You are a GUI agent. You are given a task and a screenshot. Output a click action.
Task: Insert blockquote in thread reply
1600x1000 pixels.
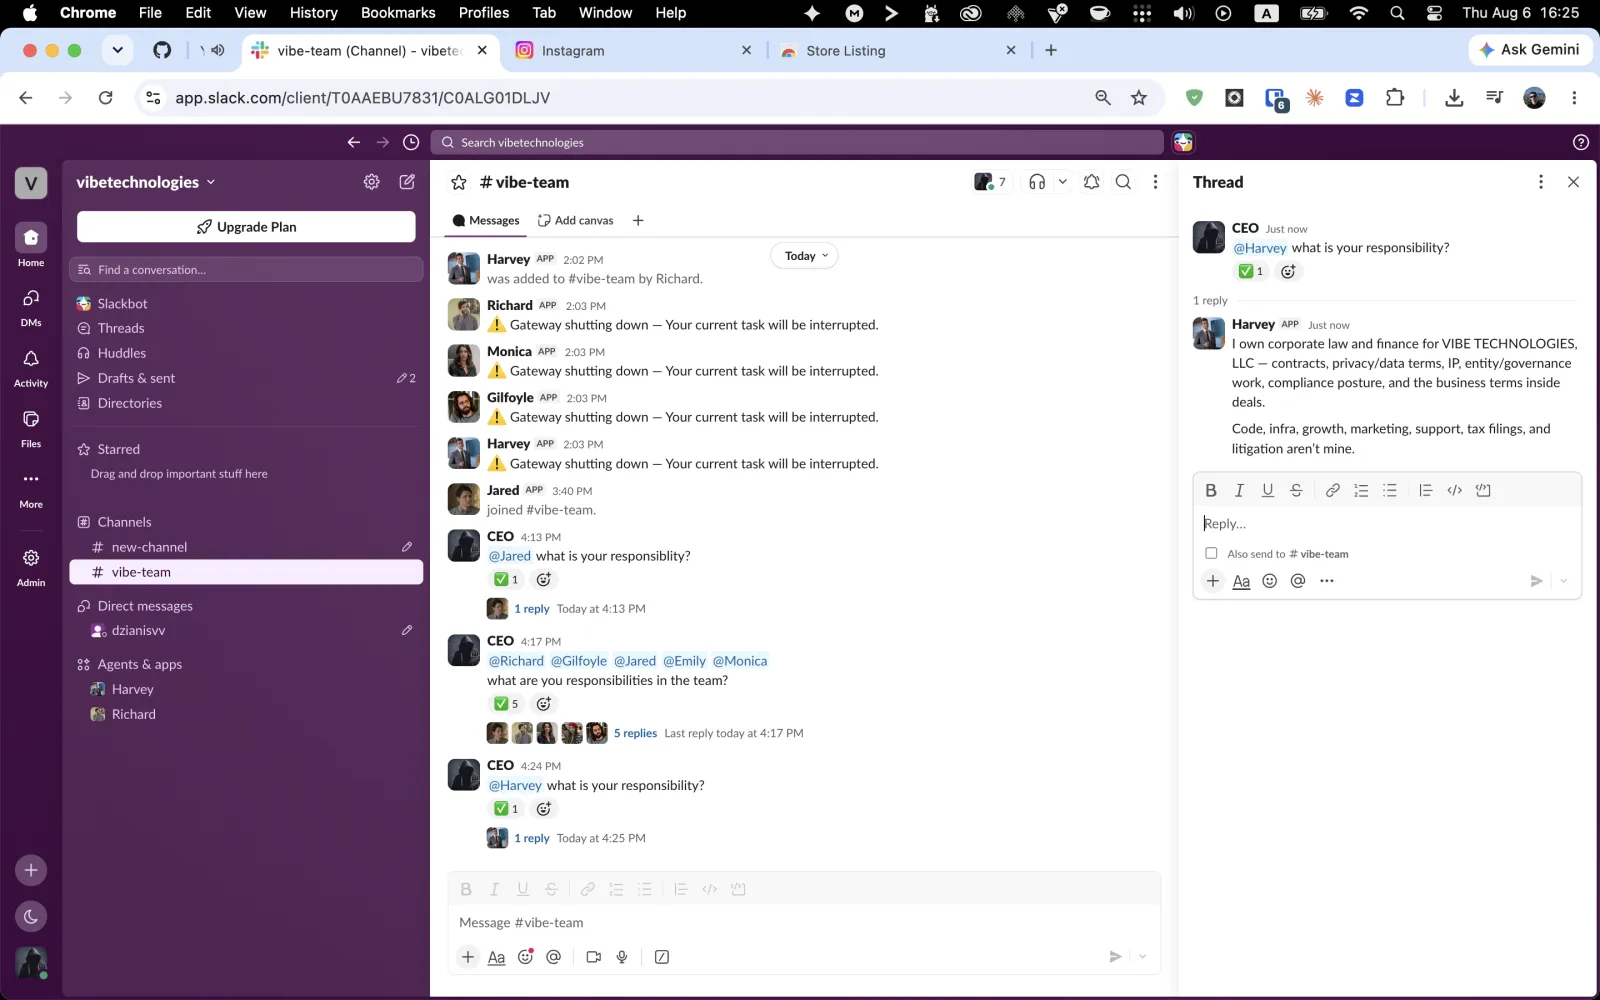click(x=1425, y=490)
